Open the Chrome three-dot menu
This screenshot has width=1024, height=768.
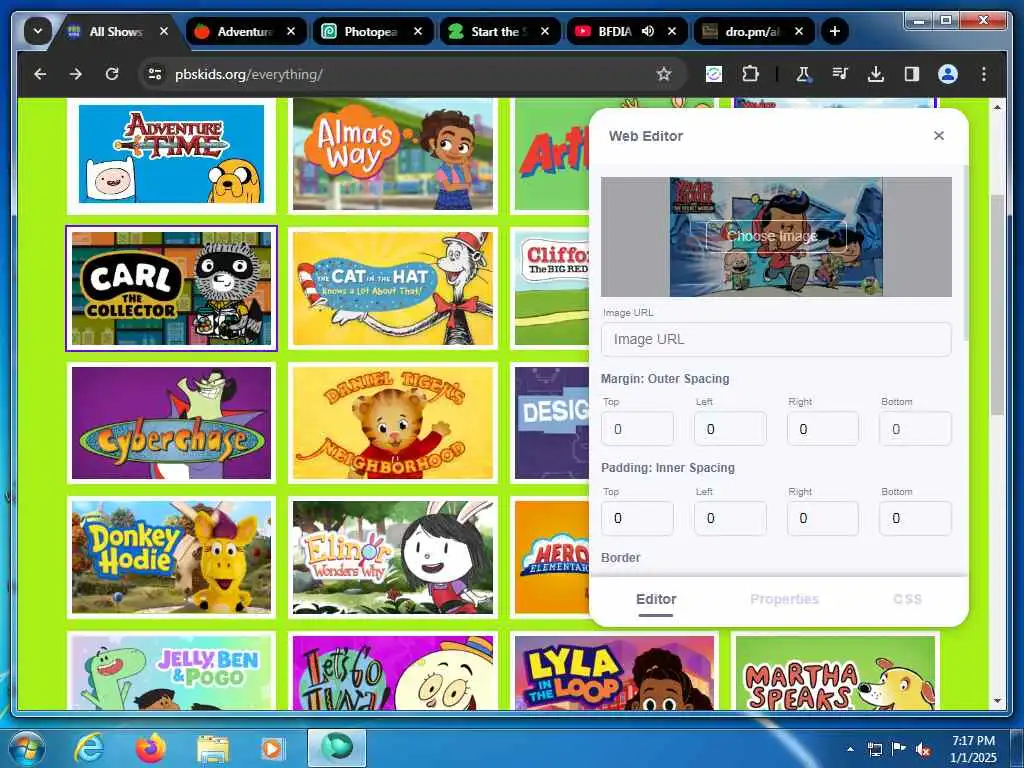pos(984,74)
